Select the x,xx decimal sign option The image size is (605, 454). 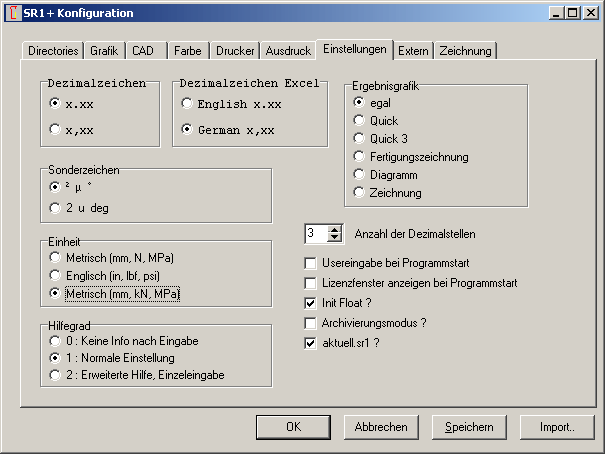click(55, 128)
